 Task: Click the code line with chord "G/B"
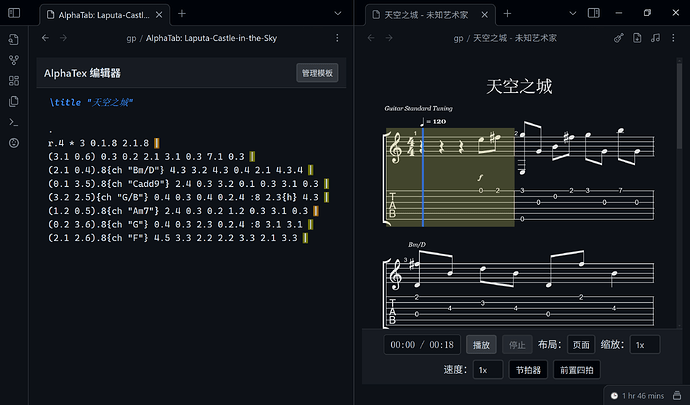point(188,197)
